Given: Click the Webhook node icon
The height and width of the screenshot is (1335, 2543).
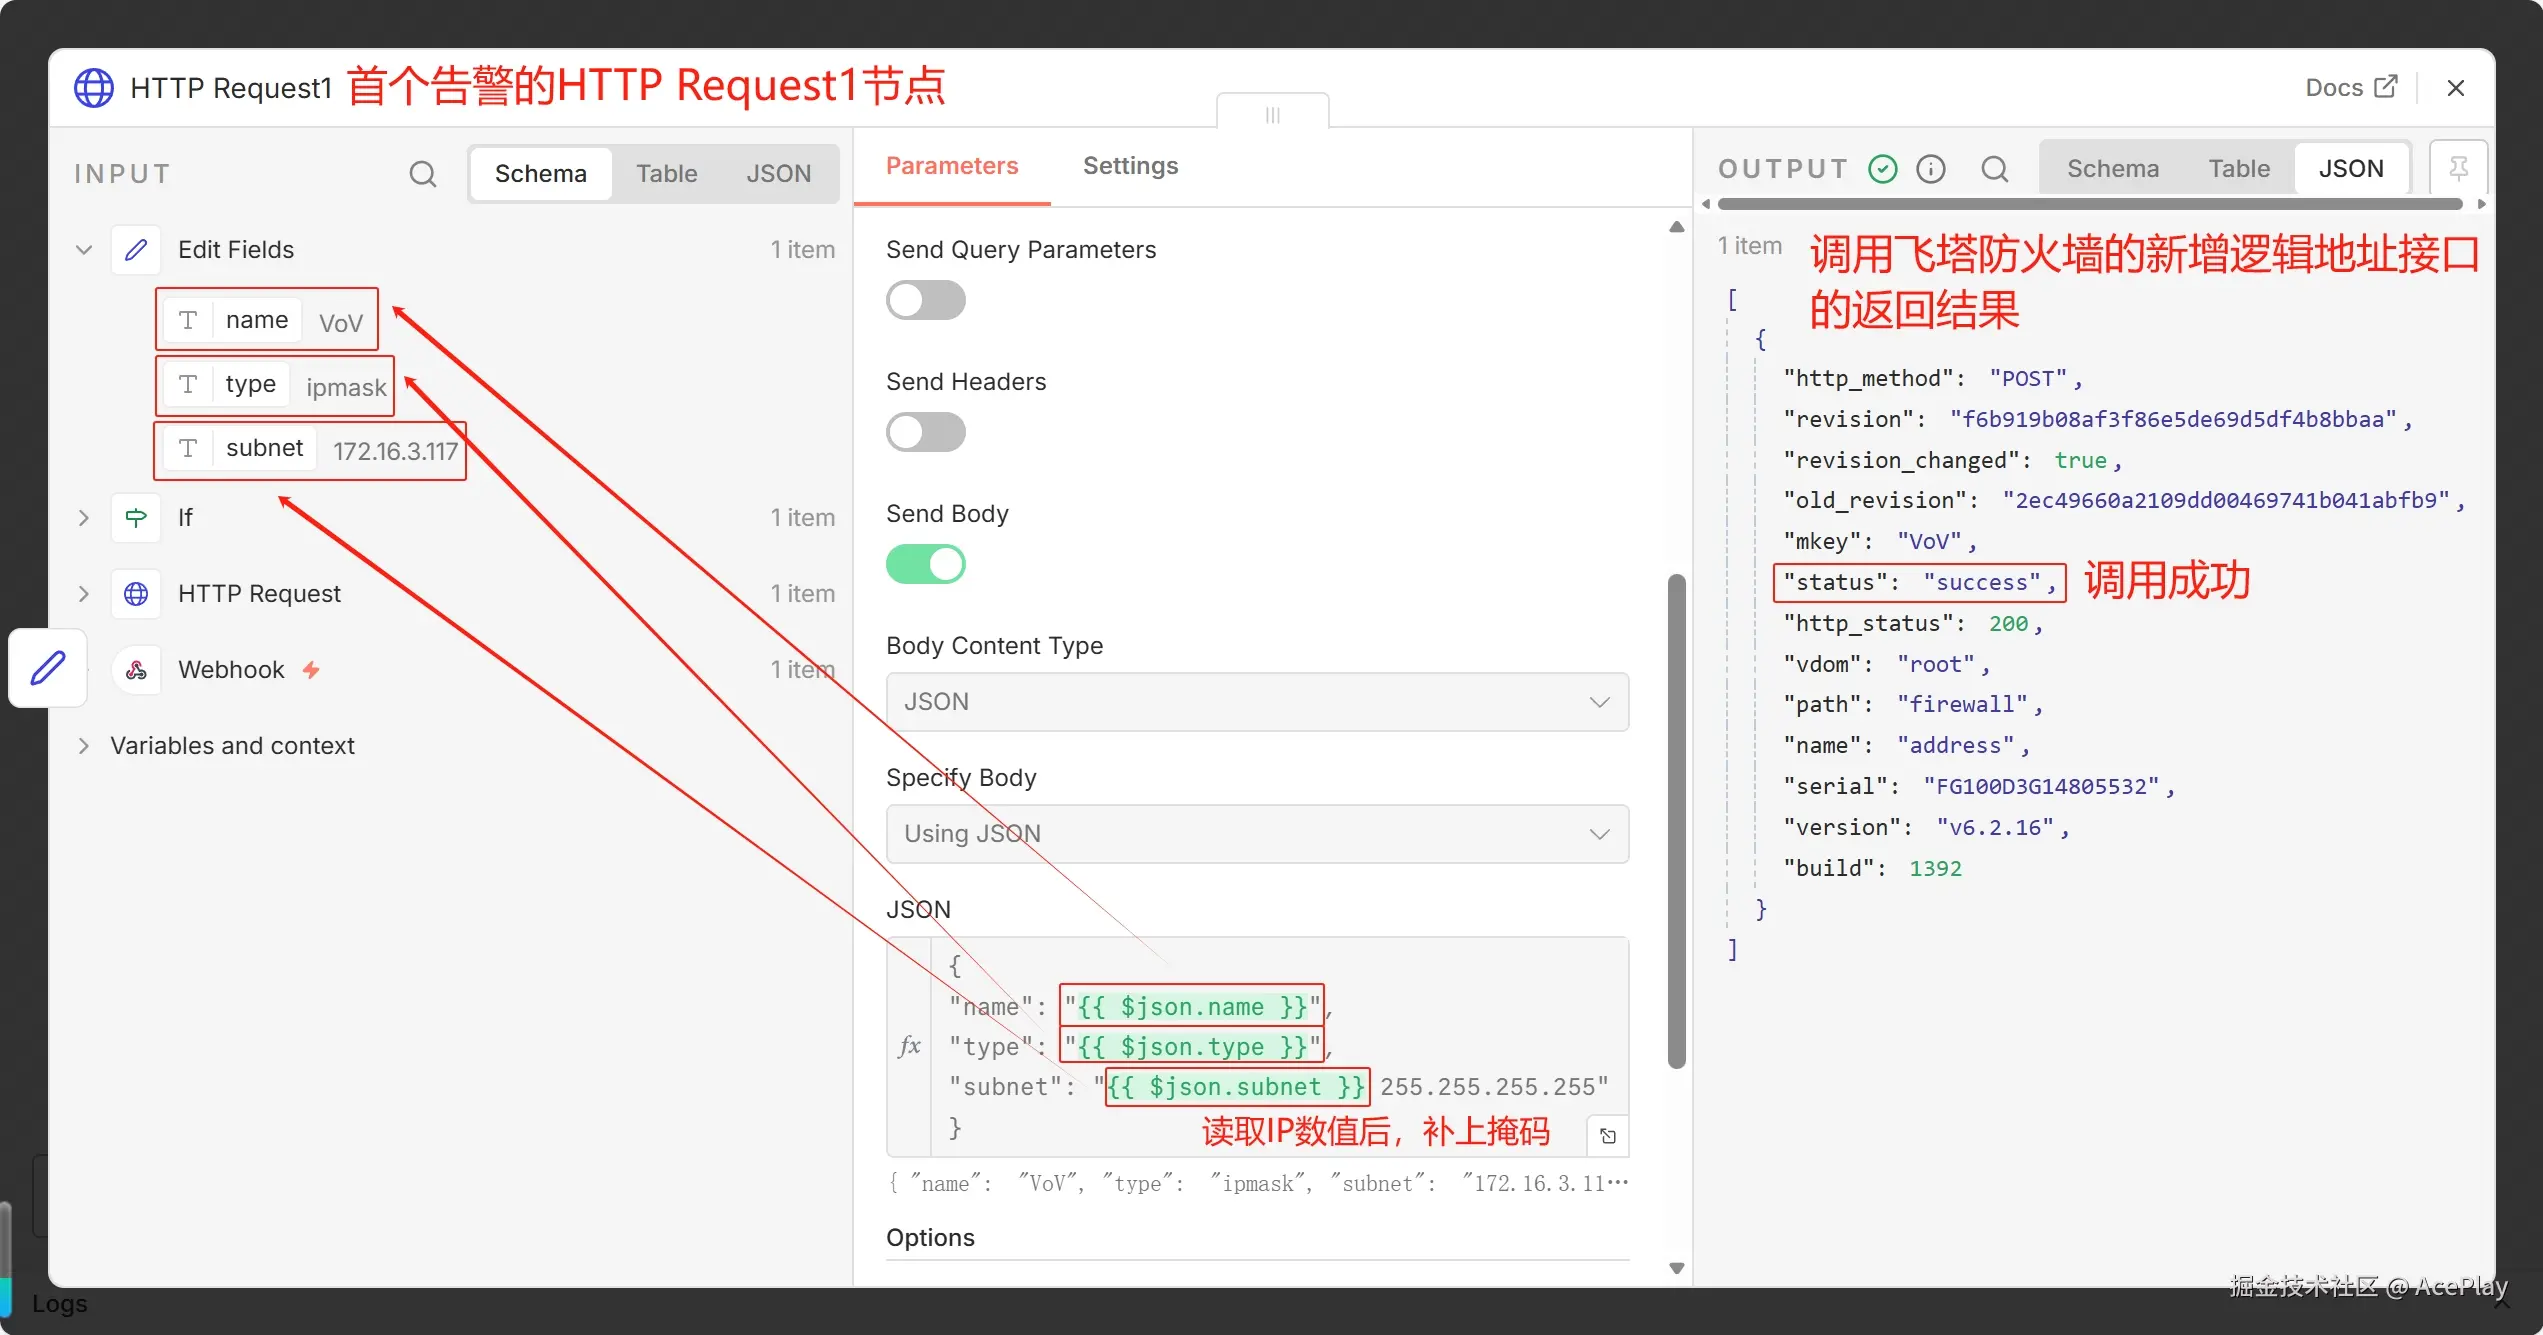Looking at the screenshot, I should tap(136, 670).
